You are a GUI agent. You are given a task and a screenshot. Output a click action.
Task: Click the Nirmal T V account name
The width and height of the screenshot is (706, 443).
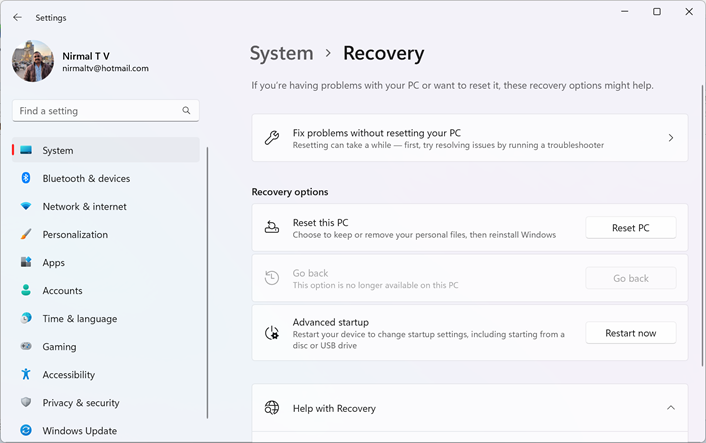86,56
